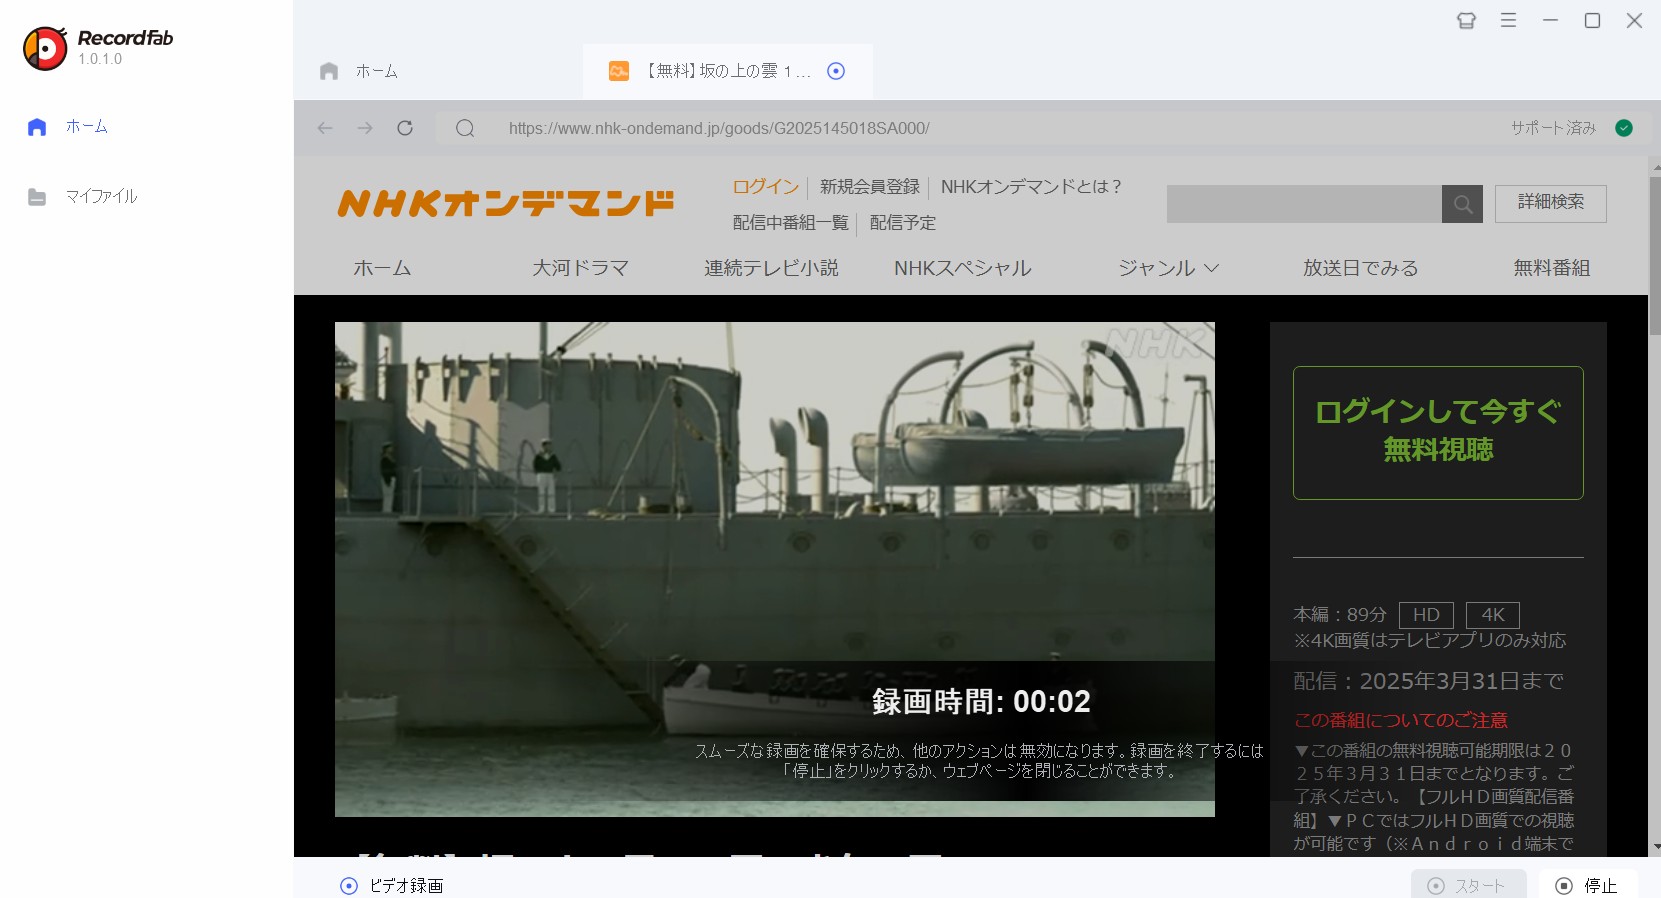Click the サポート済み status label
The height and width of the screenshot is (898, 1661).
[x=1553, y=128]
